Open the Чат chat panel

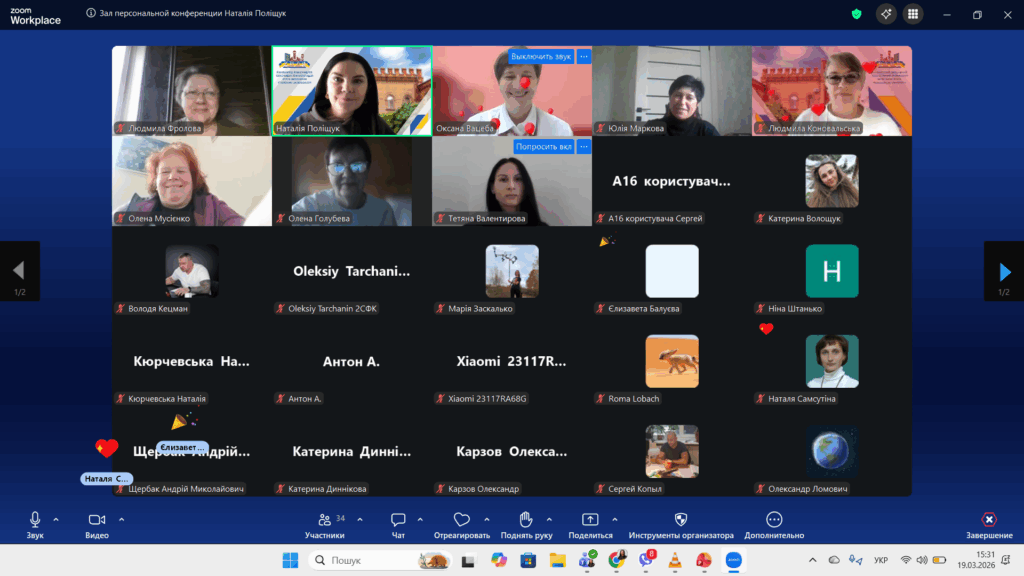pyautogui.click(x=398, y=520)
